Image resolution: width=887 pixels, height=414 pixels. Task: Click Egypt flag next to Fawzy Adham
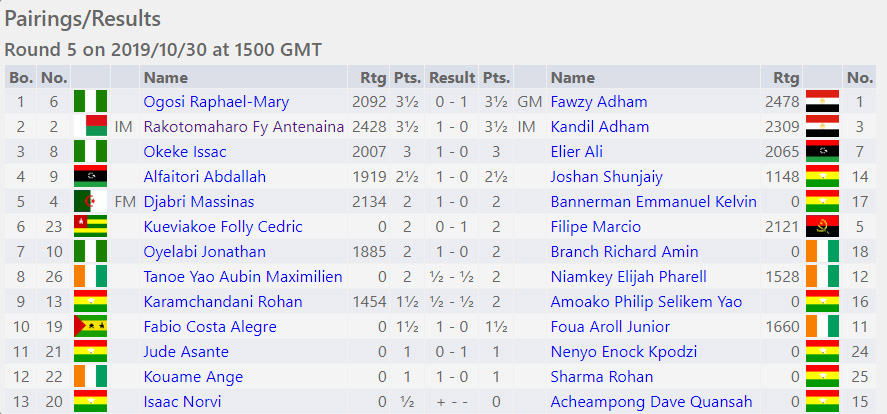pyautogui.click(x=823, y=102)
